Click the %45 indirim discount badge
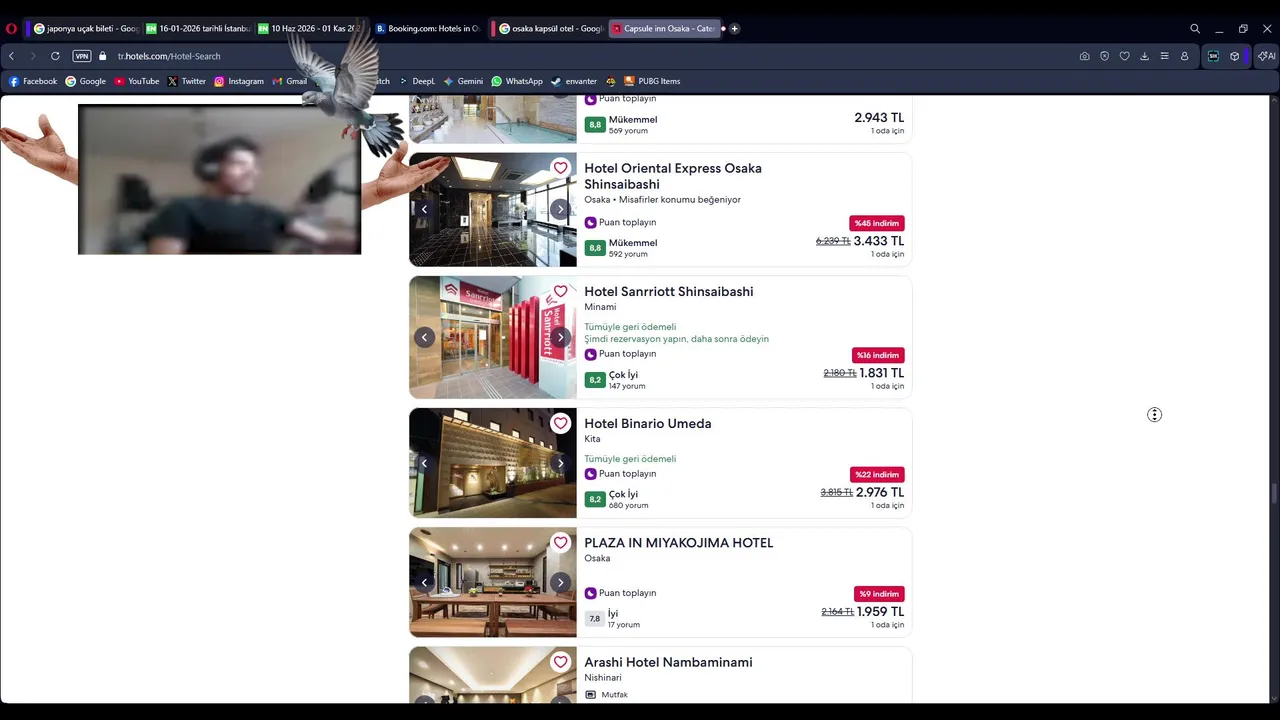 click(x=877, y=223)
